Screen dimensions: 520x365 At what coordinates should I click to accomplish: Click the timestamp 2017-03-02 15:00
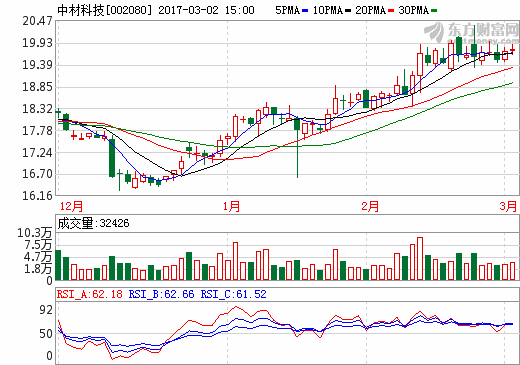click(206, 10)
